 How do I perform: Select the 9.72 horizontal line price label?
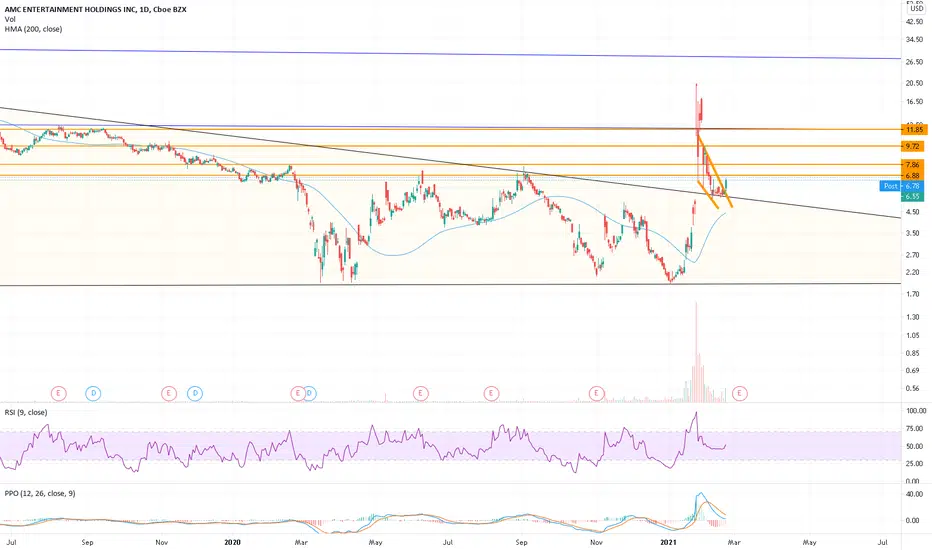point(913,146)
